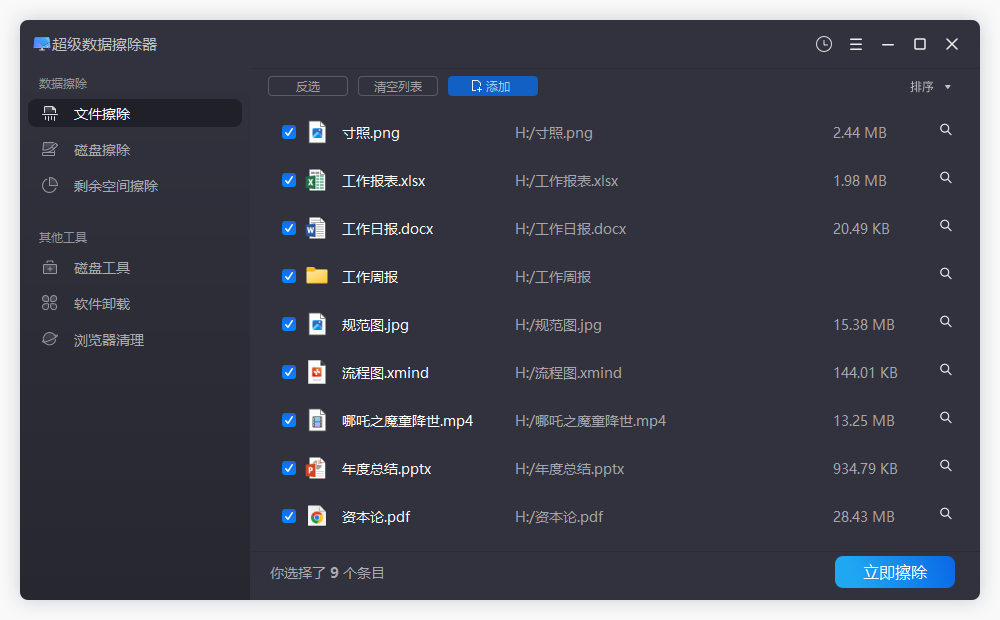1000x620 pixels.
Task: Click the 添加 button to add files
Action: [x=492, y=86]
